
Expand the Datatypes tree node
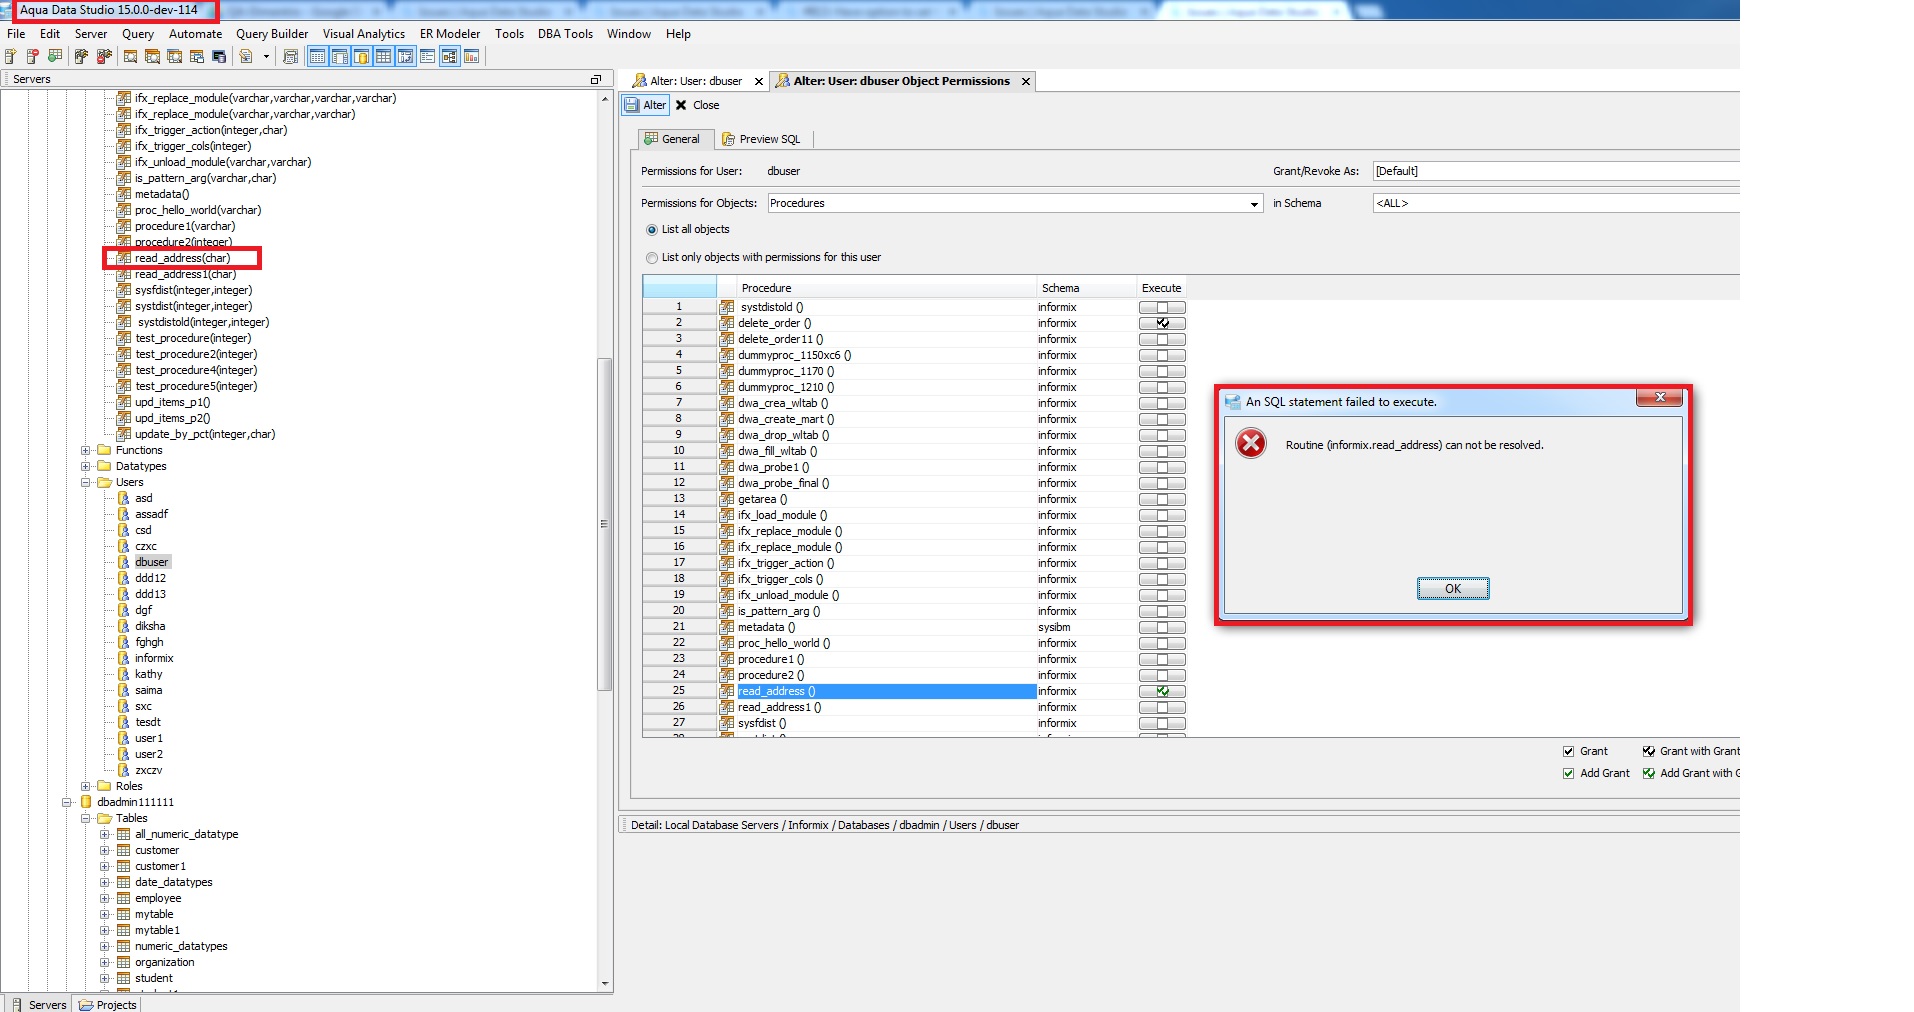[x=86, y=466]
